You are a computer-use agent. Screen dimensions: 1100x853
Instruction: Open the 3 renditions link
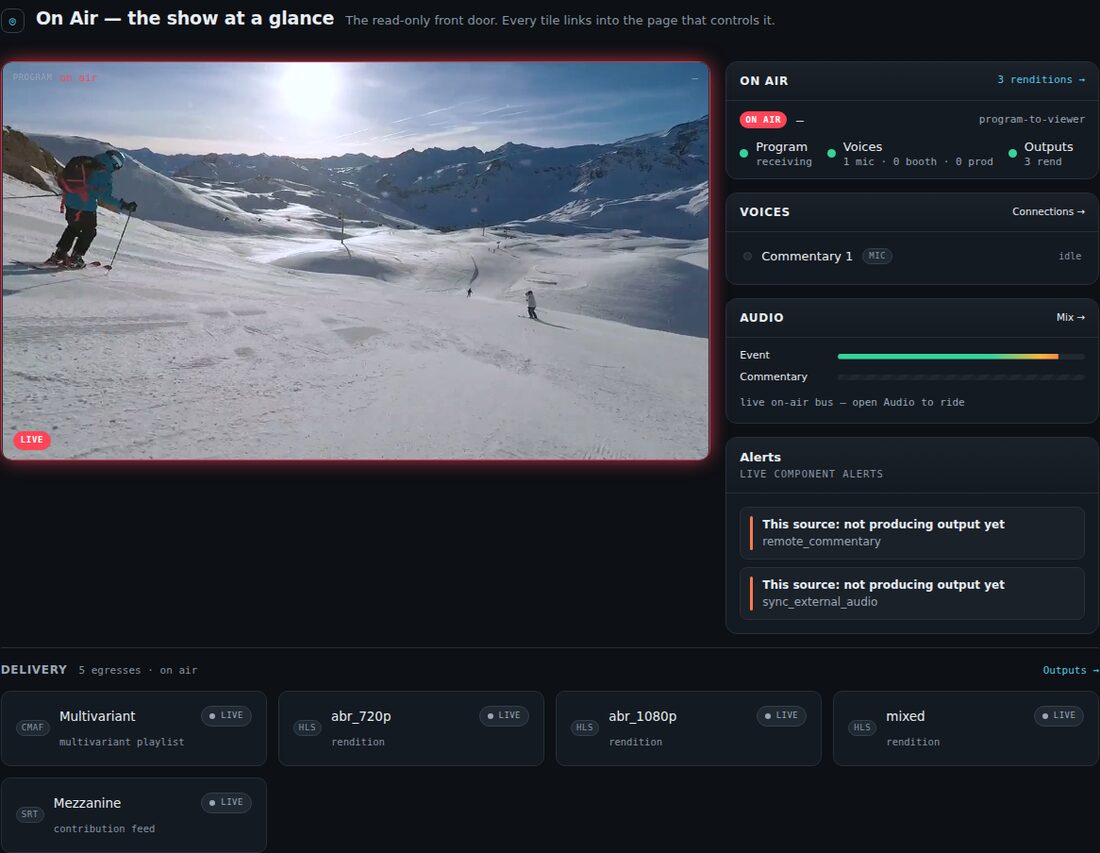pos(1041,80)
